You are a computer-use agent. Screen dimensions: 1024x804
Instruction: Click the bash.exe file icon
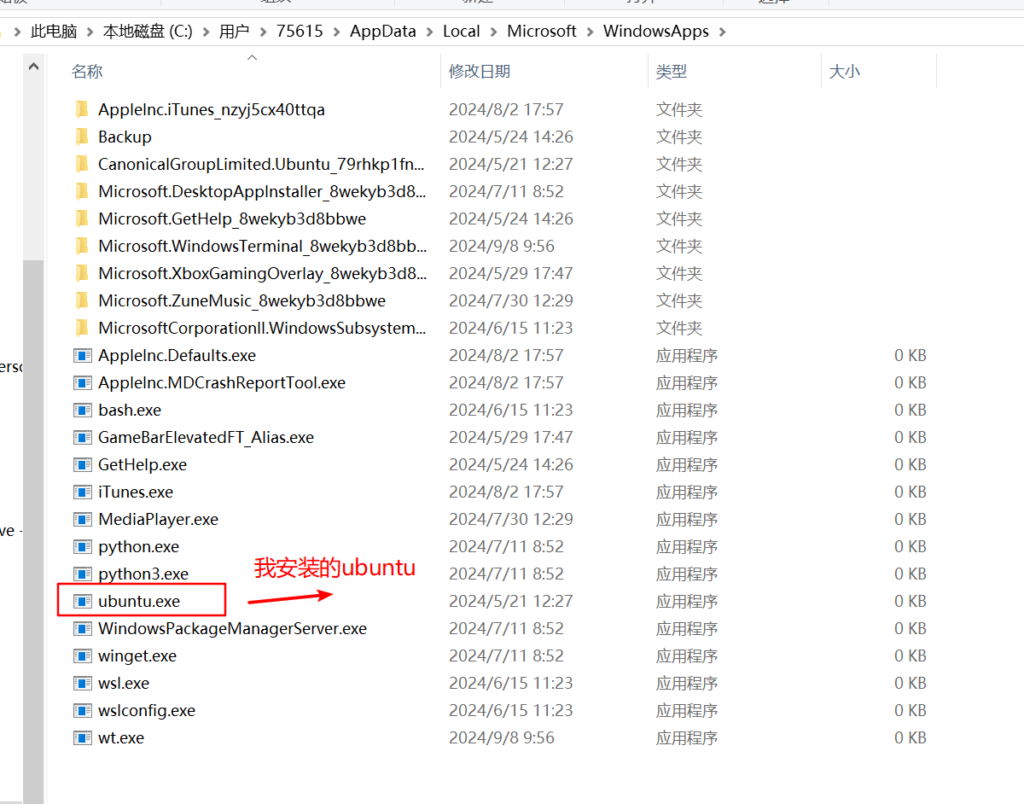82,410
